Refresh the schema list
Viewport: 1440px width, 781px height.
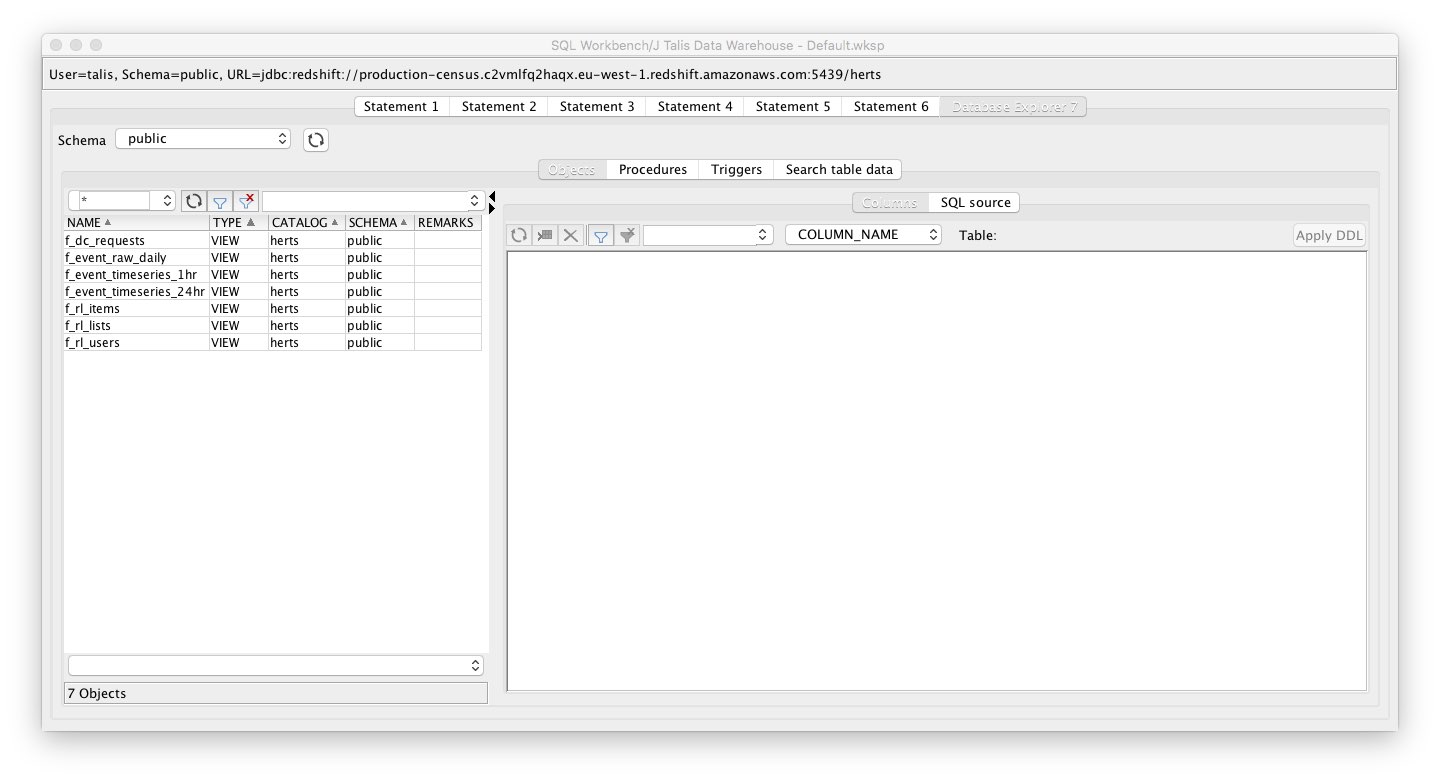(x=315, y=140)
